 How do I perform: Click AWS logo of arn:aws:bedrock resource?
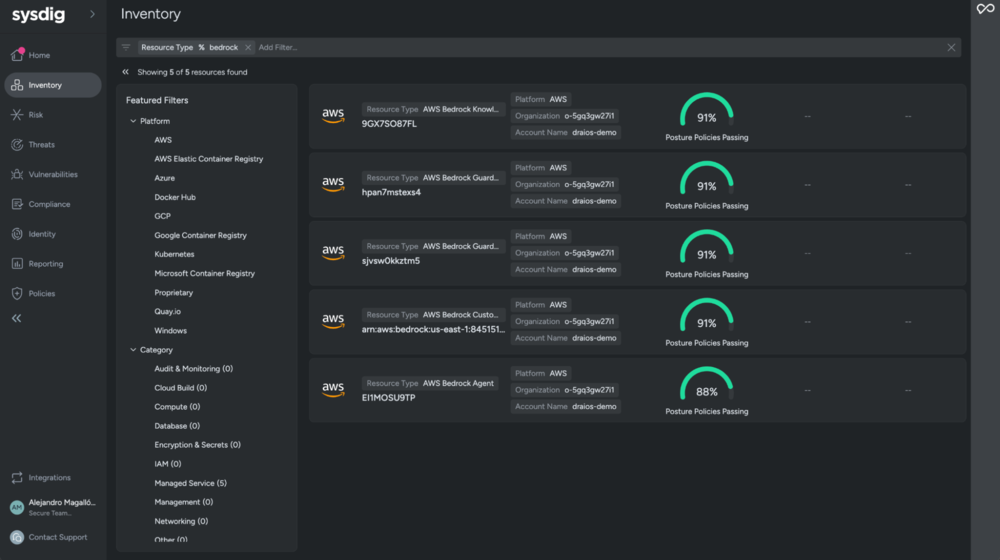click(333, 321)
